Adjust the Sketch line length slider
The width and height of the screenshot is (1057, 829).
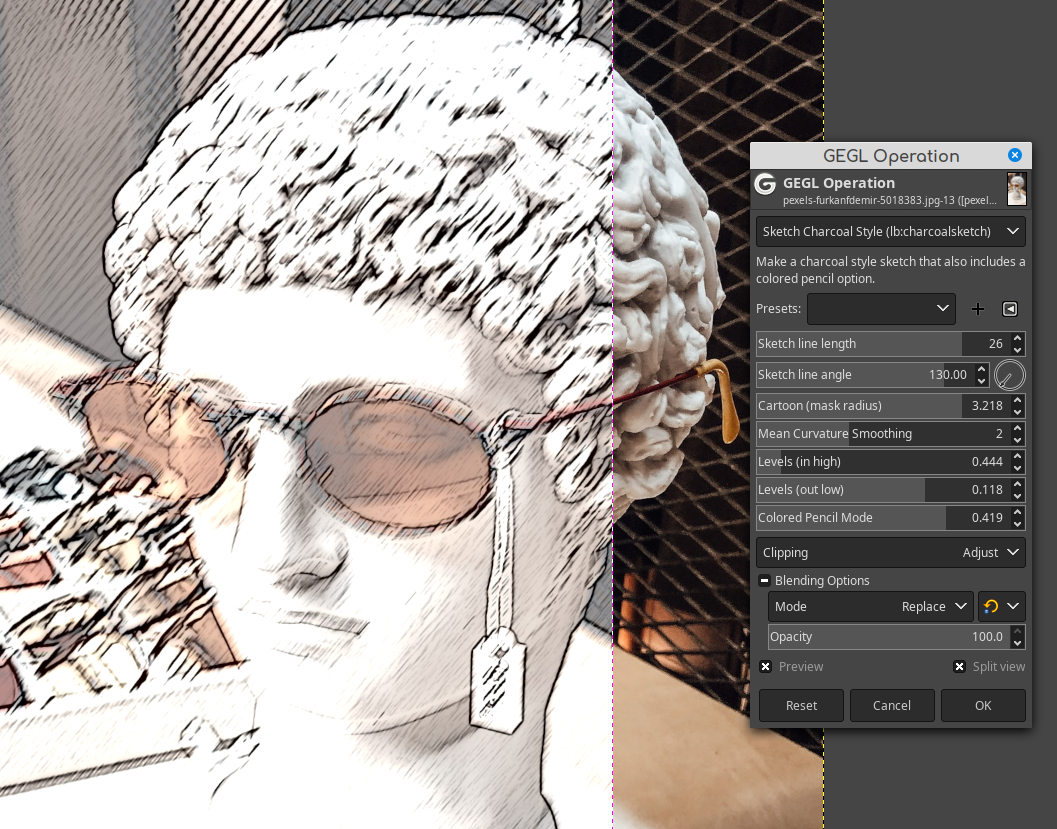tap(882, 344)
